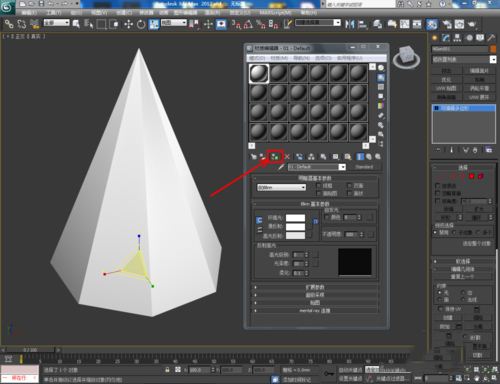The image size is (500, 384).
Task: Click Assign Material to Selection icon
Action: point(275,156)
